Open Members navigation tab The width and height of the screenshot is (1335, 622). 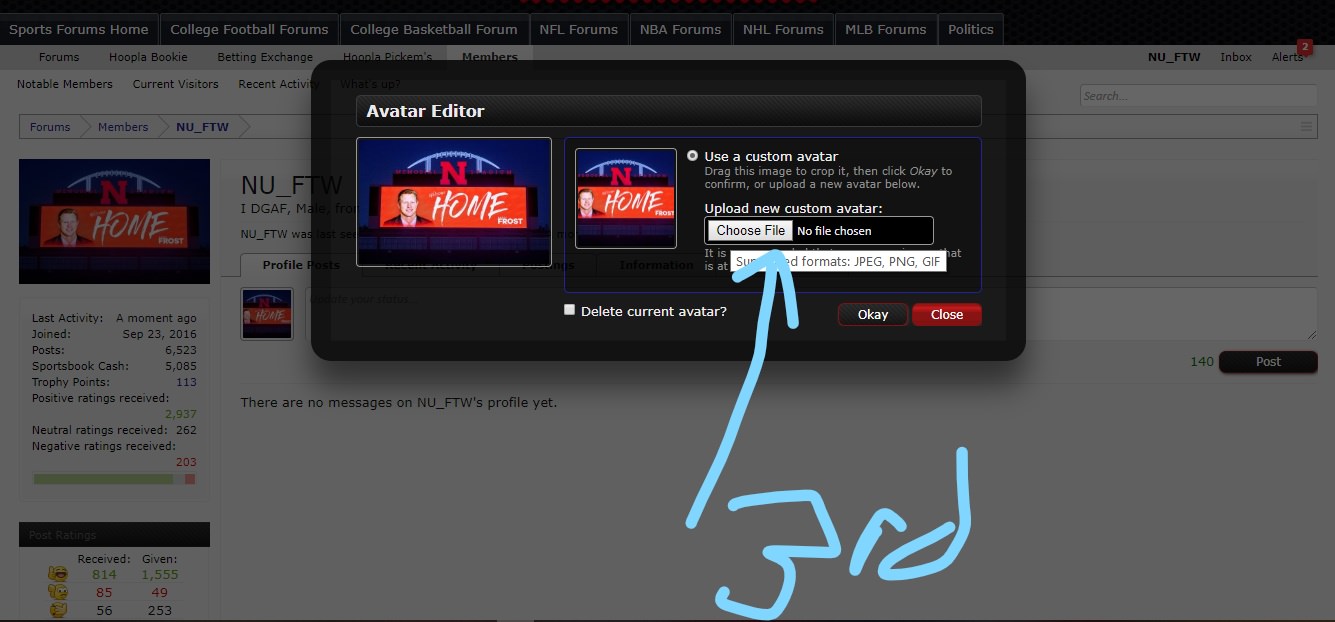tap(490, 57)
